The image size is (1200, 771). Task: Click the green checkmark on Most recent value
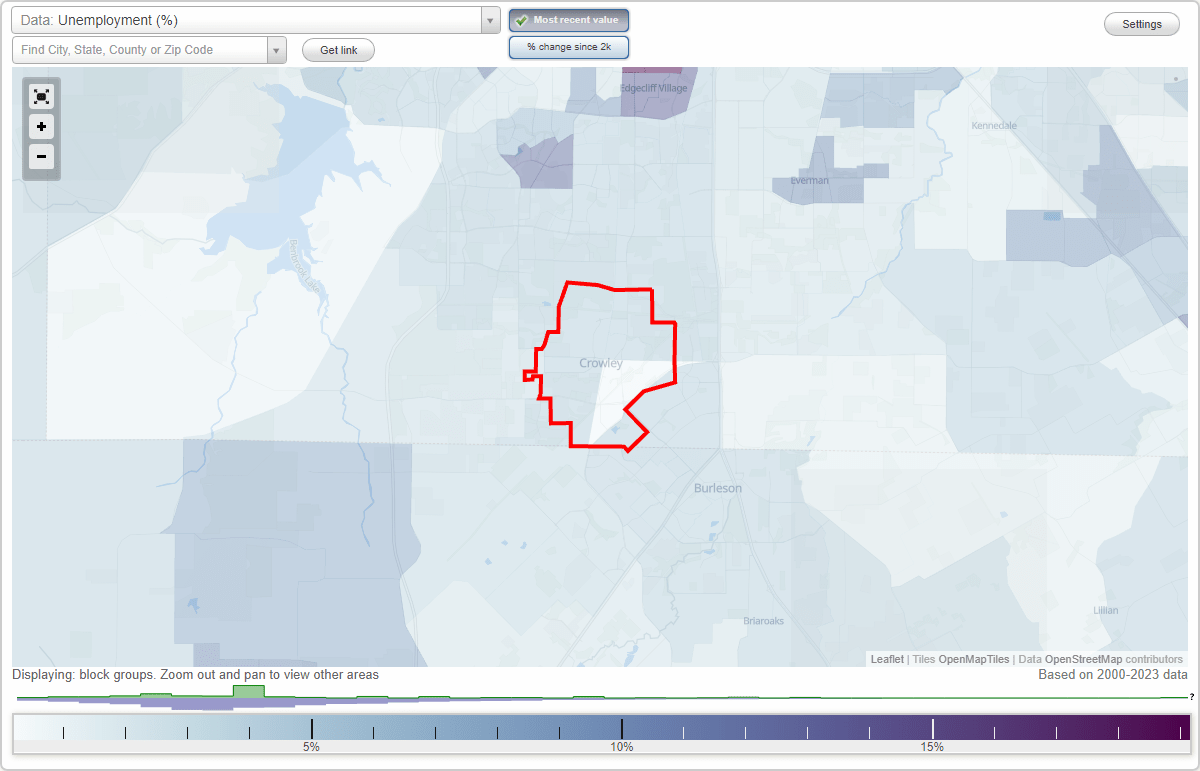[x=521, y=20]
